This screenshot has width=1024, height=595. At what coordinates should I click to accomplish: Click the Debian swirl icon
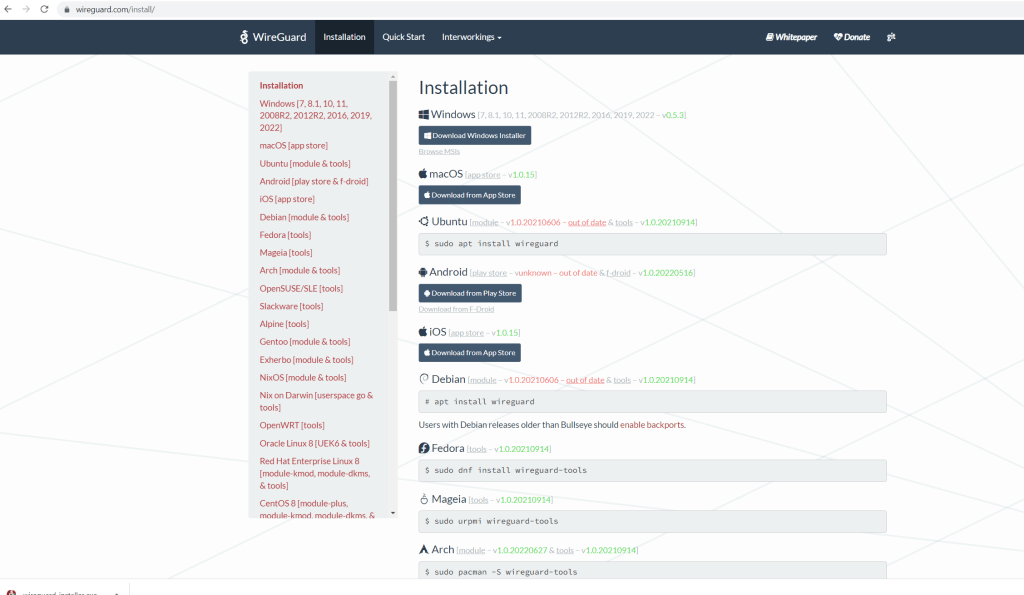click(424, 379)
